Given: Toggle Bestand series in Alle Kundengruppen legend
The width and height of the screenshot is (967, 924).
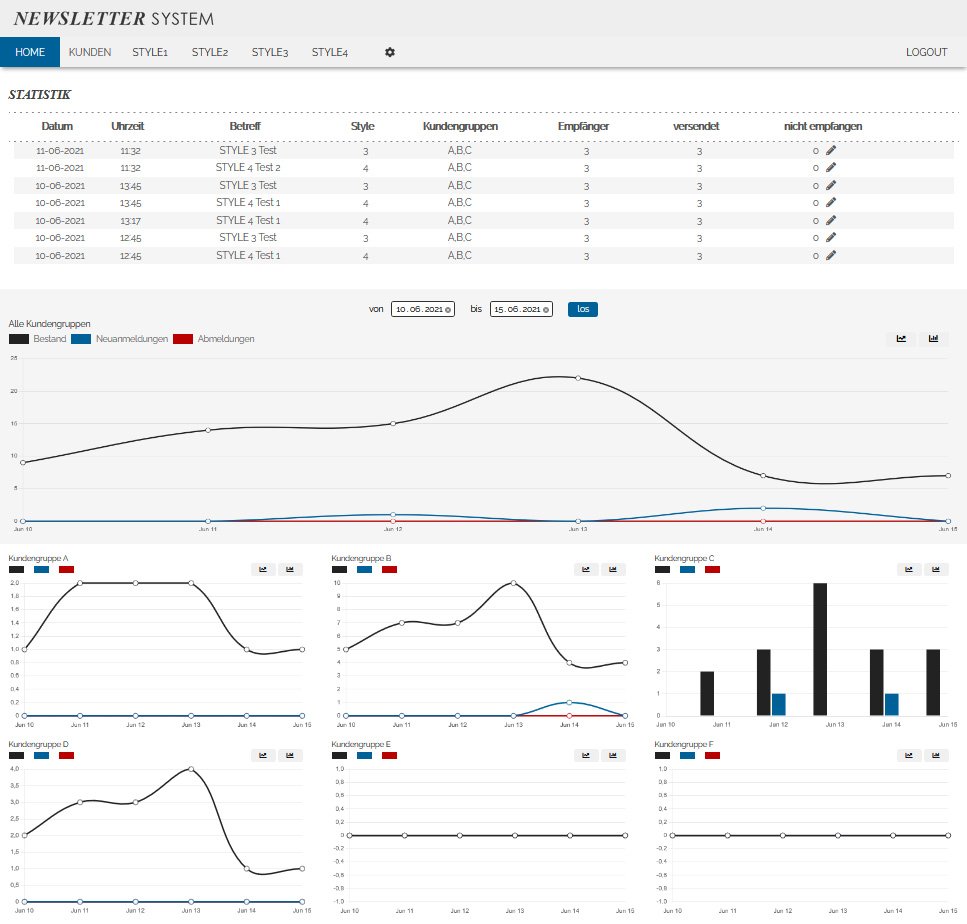Looking at the screenshot, I should point(20,339).
